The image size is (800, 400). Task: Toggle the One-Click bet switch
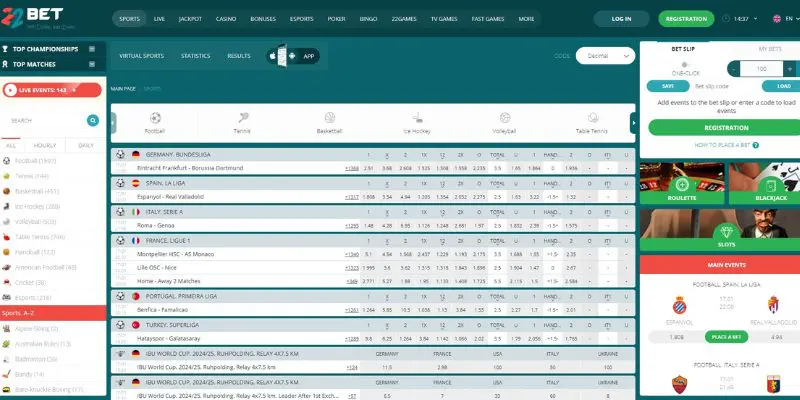tap(685, 64)
